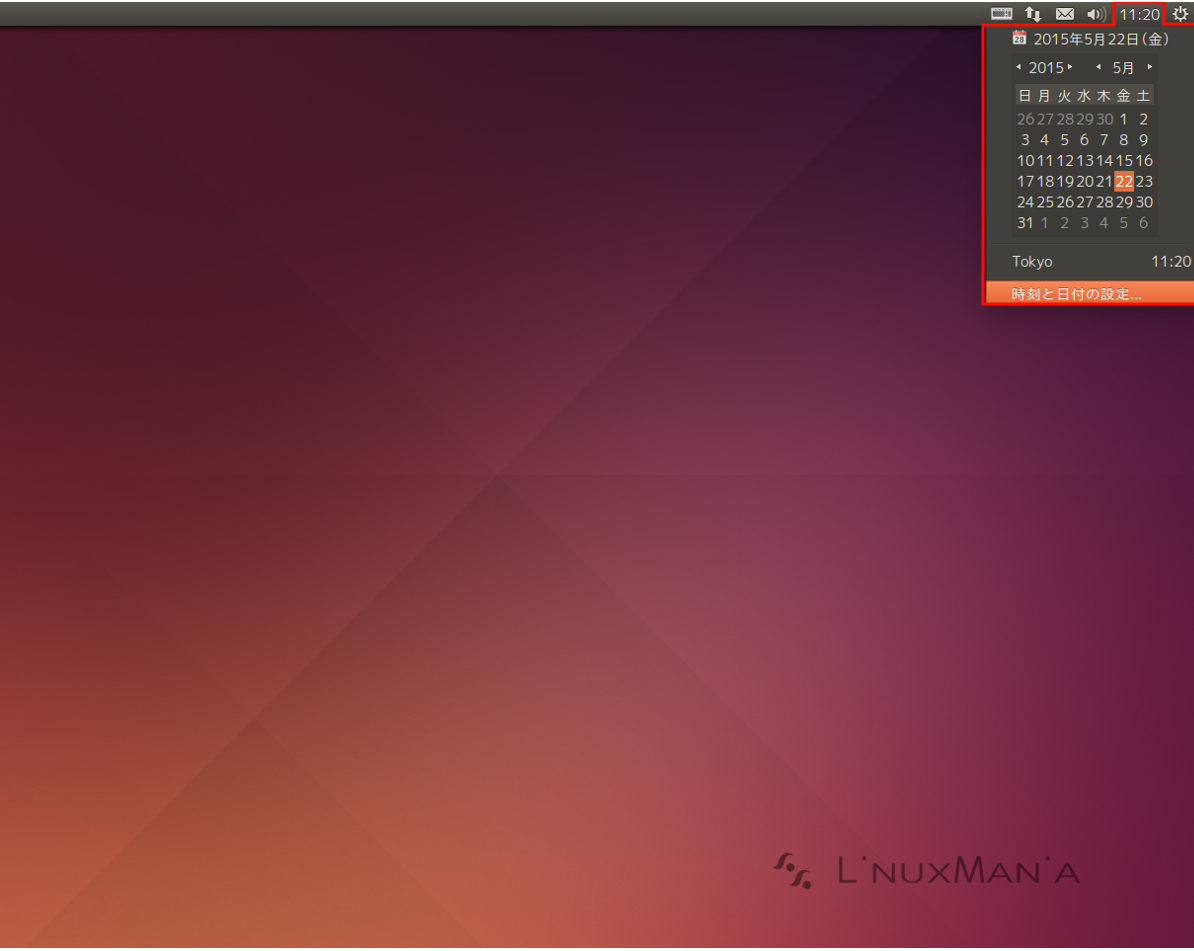This screenshot has height=951, width=1194.
Task: Open the sound volume indicator
Action: click(1097, 14)
